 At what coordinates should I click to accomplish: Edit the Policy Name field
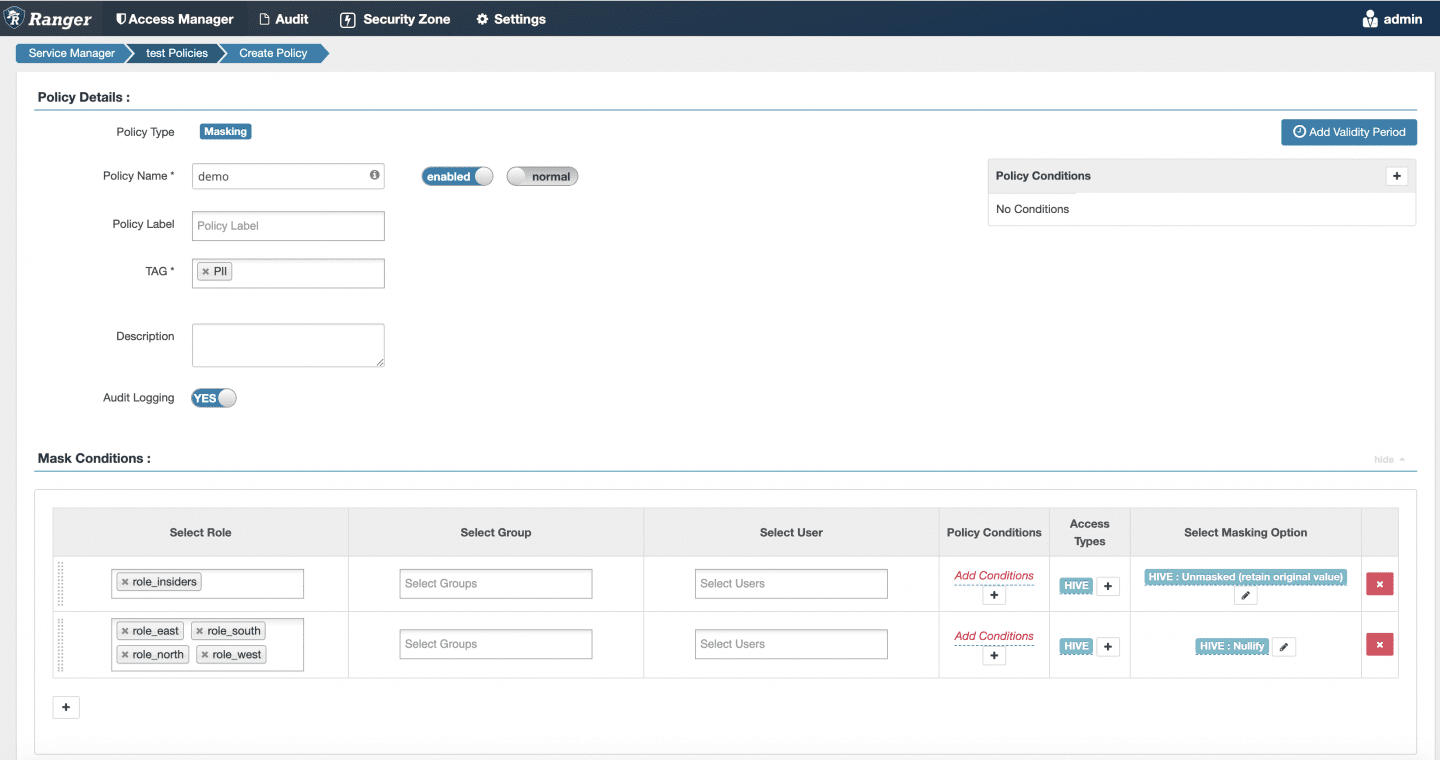point(288,176)
